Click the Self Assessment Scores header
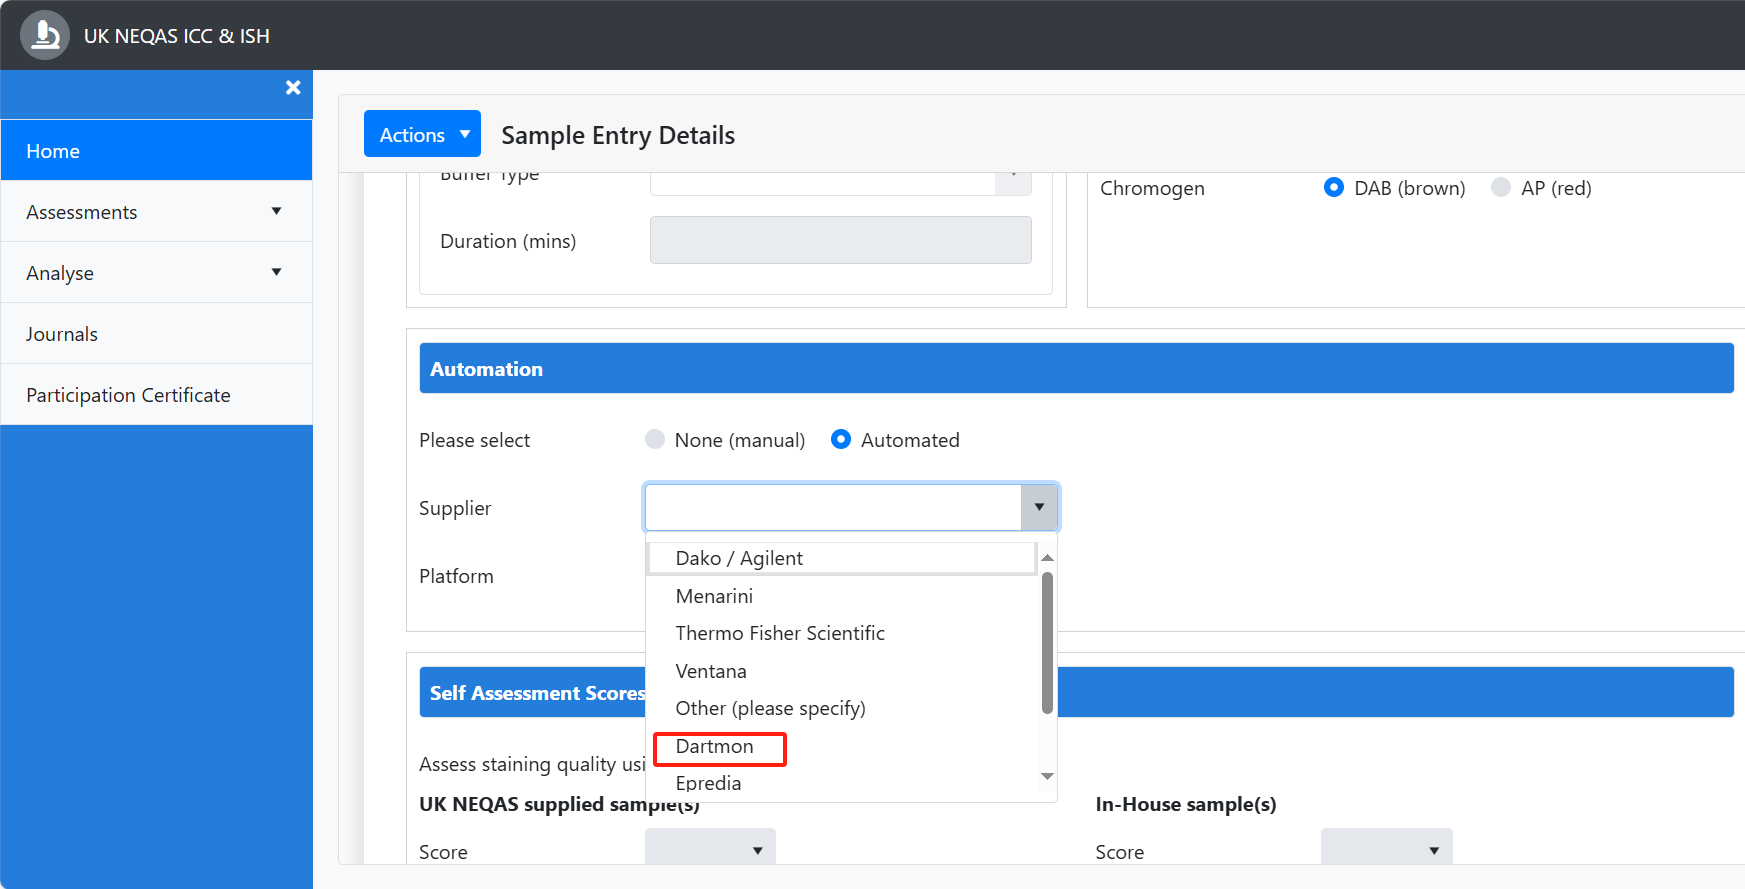This screenshot has width=1745, height=889. pos(1076,692)
